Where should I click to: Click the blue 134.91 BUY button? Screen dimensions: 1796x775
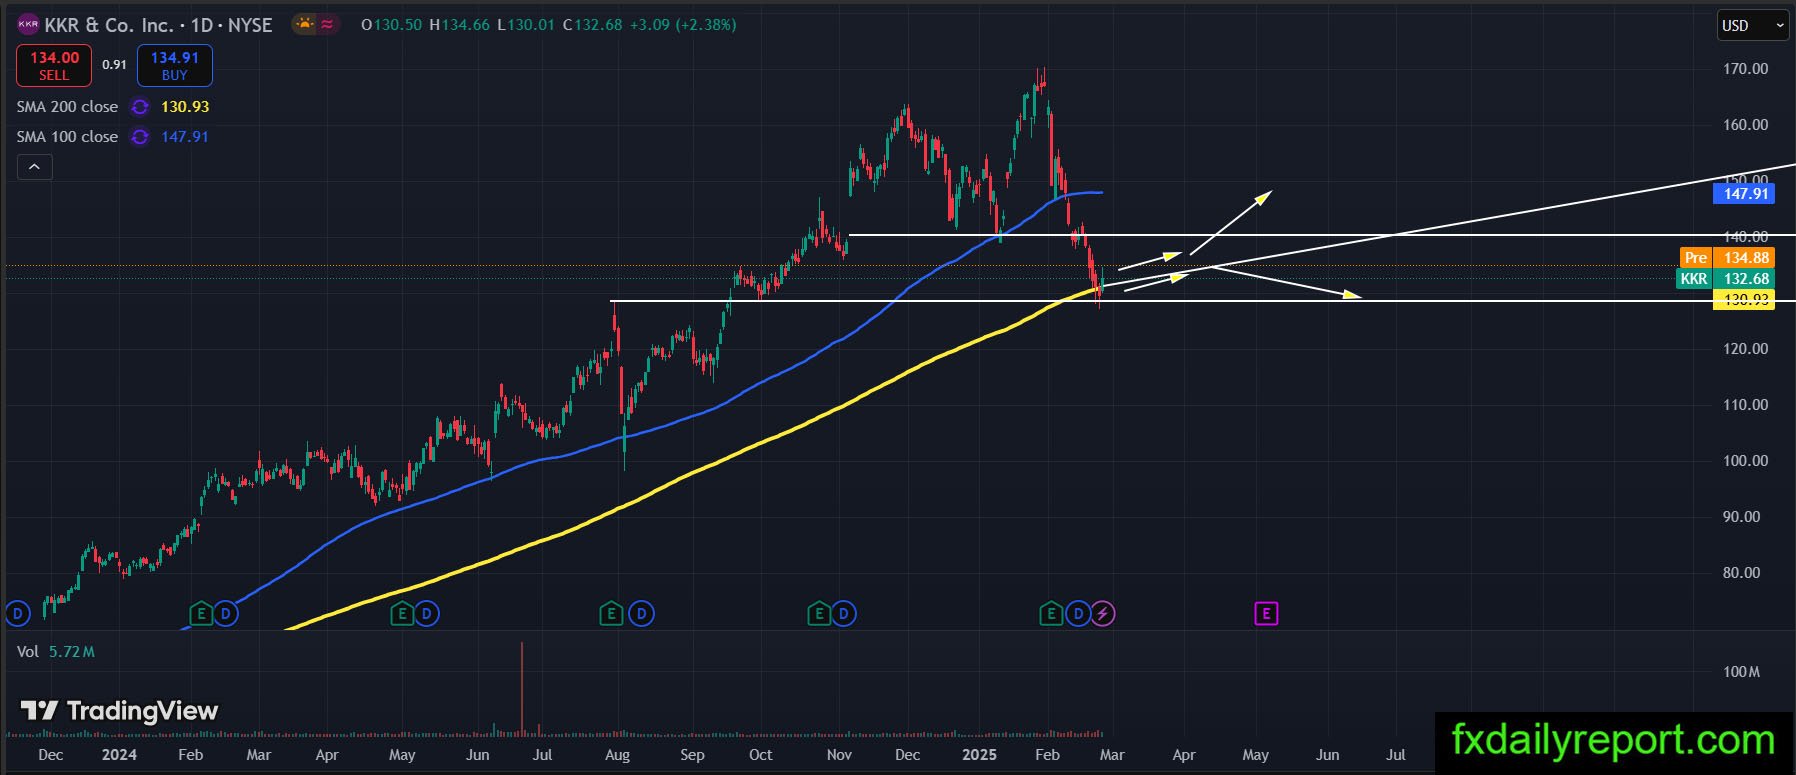pos(175,66)
